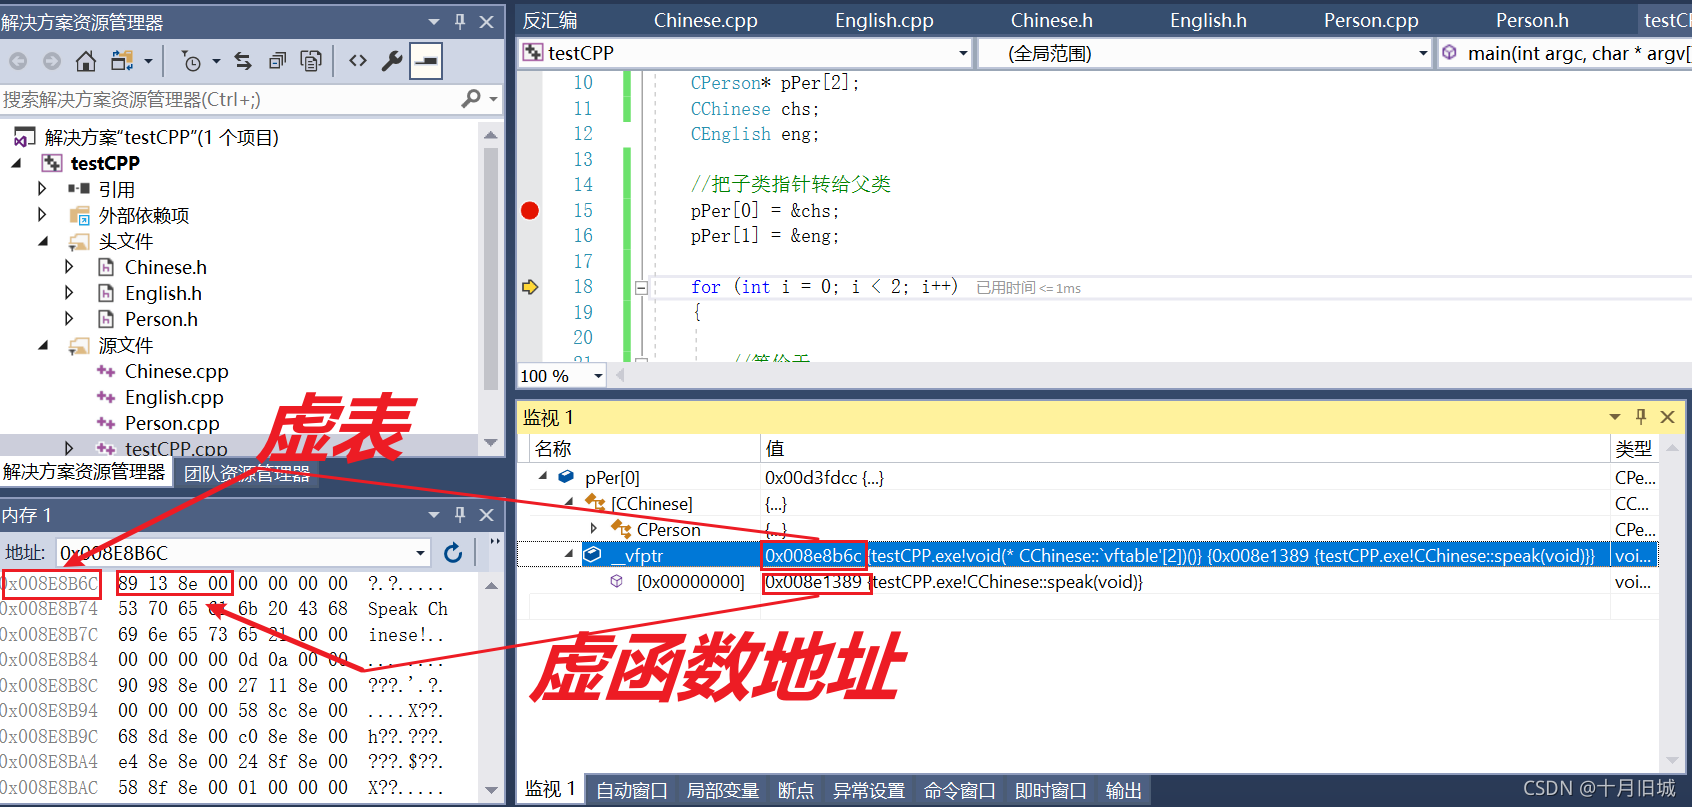
Task: Switch to the English.cpp editor tab
Action: click(x=884, y=20)
